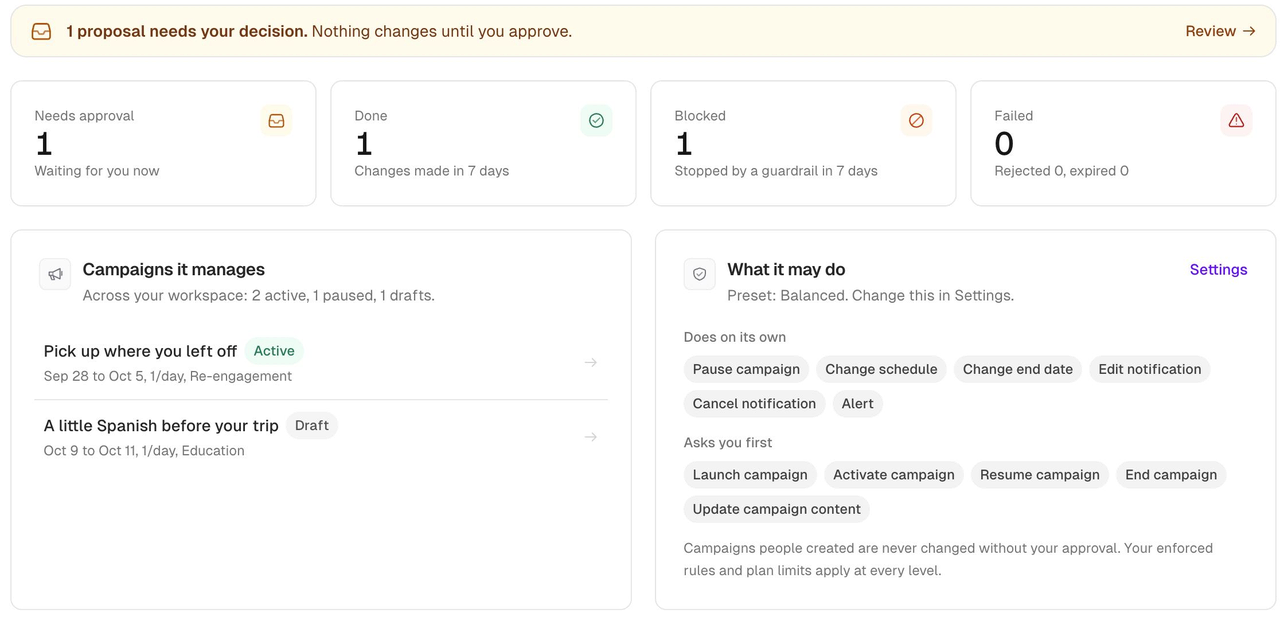
Task: Click the Blocked prohibited icon
Action: pos(916,120)
